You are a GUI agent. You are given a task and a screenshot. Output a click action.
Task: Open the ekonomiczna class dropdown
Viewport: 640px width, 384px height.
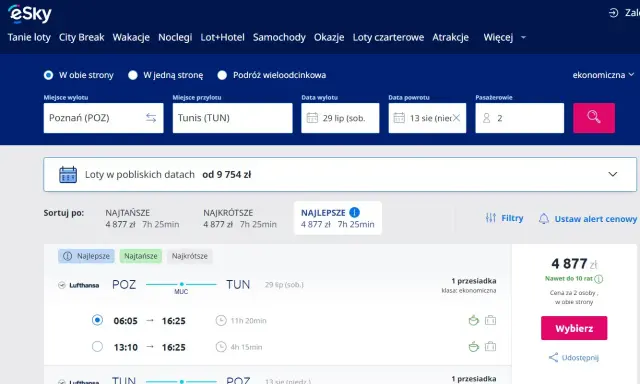pos(603,75)
